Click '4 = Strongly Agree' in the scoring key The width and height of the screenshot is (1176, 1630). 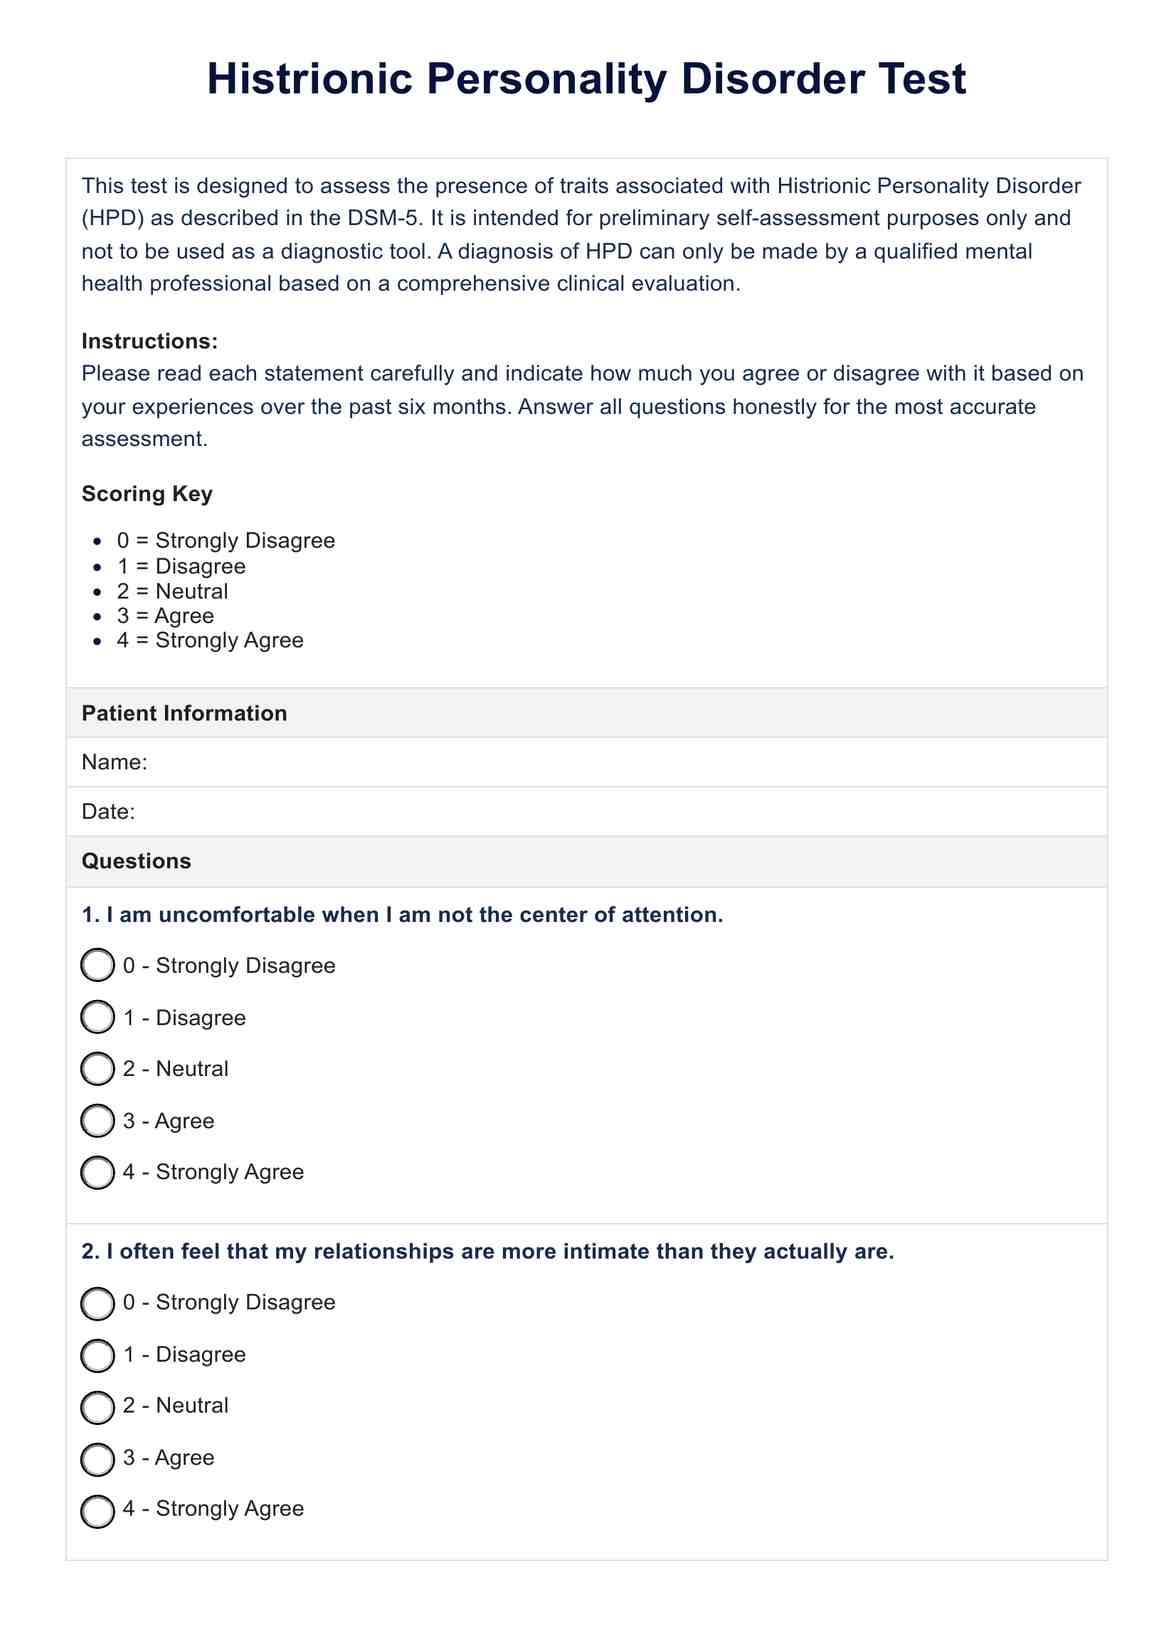(x=210, y=640)
